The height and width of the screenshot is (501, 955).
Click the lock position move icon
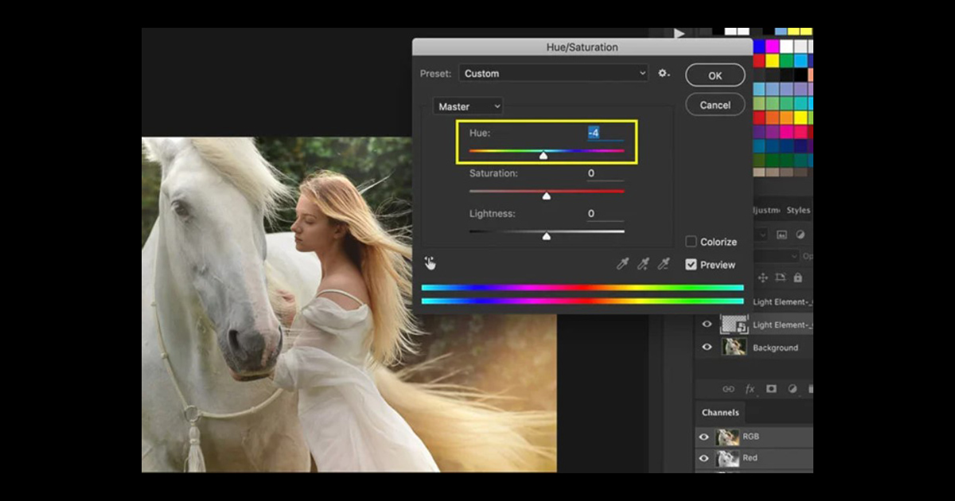(x=763, y=278)
